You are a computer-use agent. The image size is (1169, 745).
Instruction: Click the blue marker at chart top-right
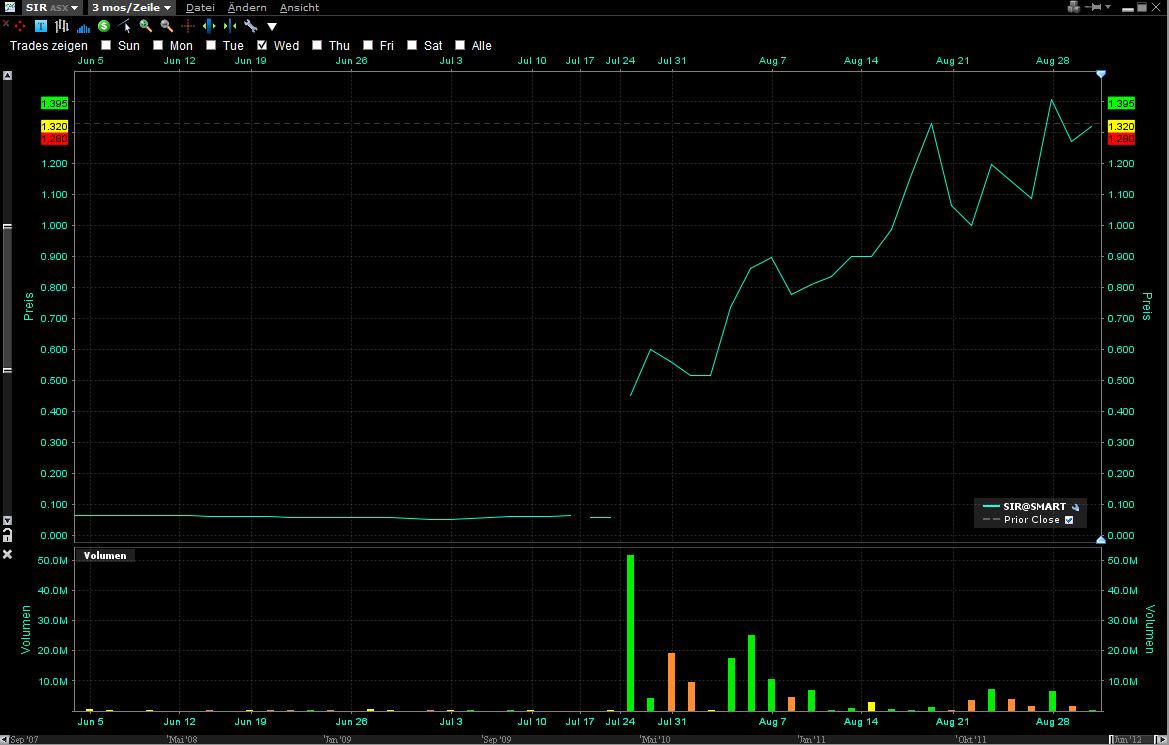pos(1101,74)
